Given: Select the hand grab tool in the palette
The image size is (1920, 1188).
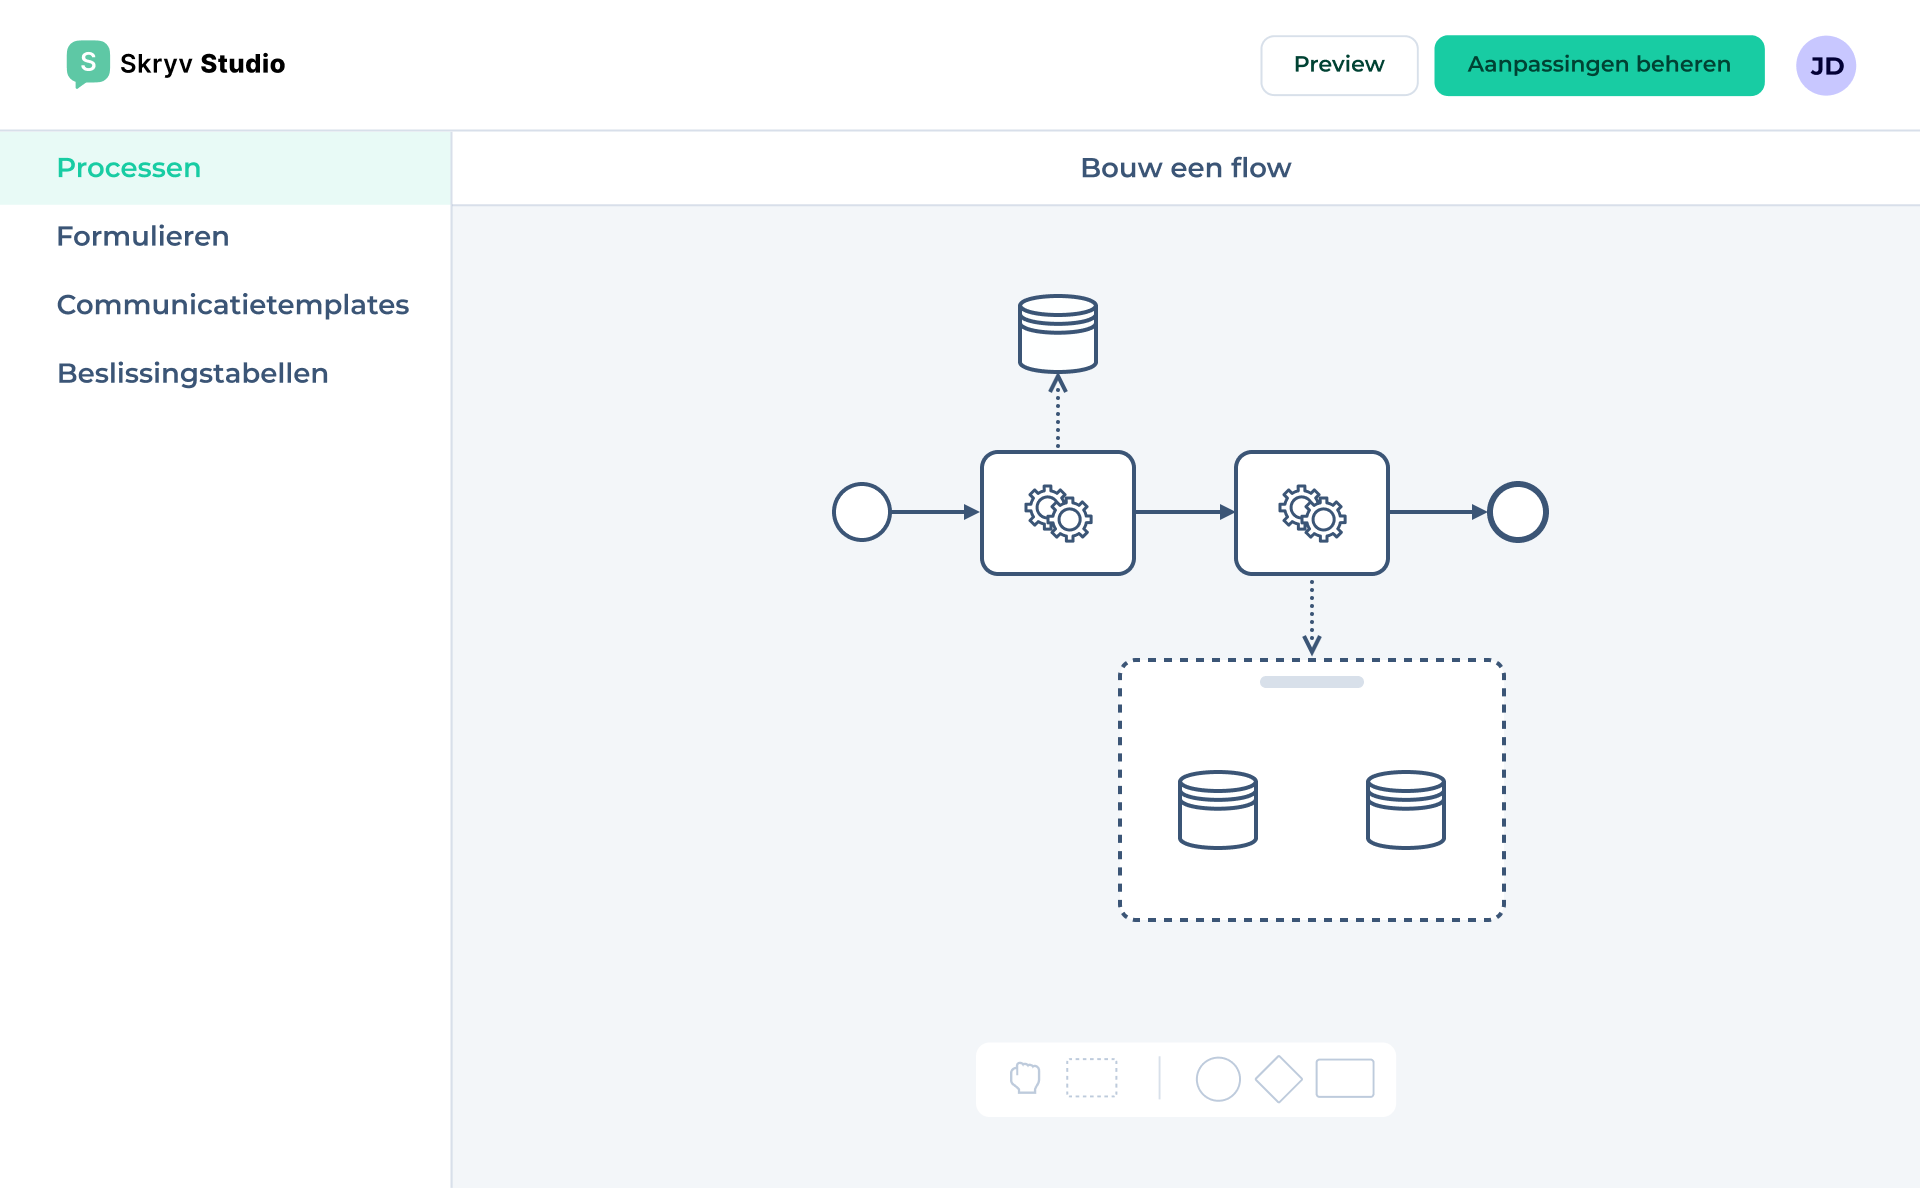Looking at the screenshot, I should tap(1026, 1079).
